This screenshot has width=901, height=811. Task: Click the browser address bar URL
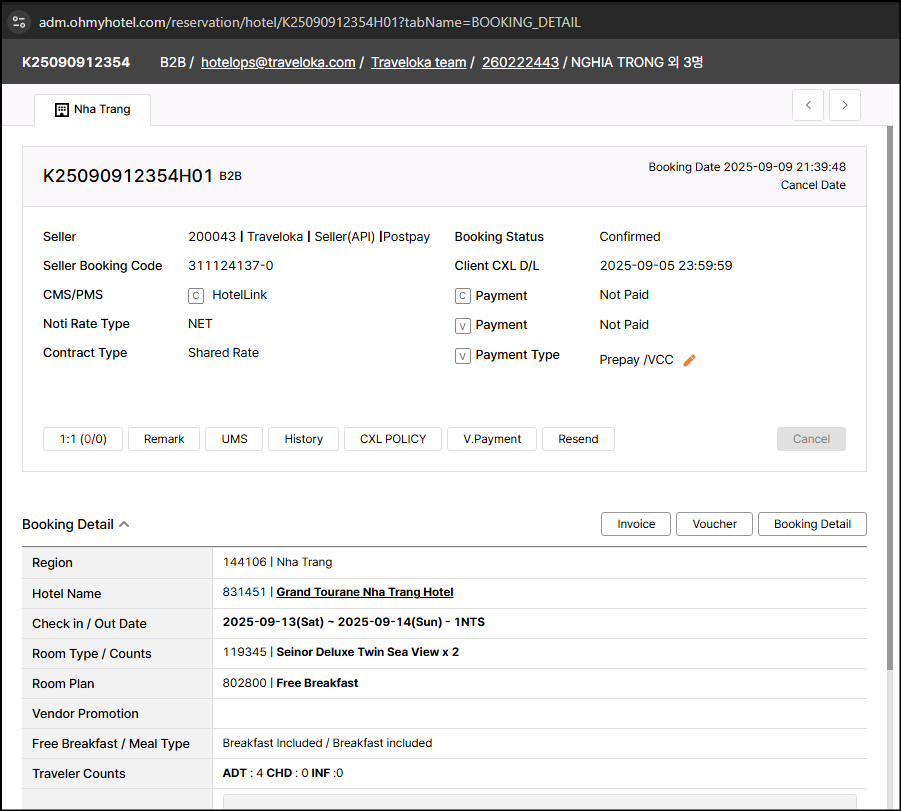coord(310,22)
